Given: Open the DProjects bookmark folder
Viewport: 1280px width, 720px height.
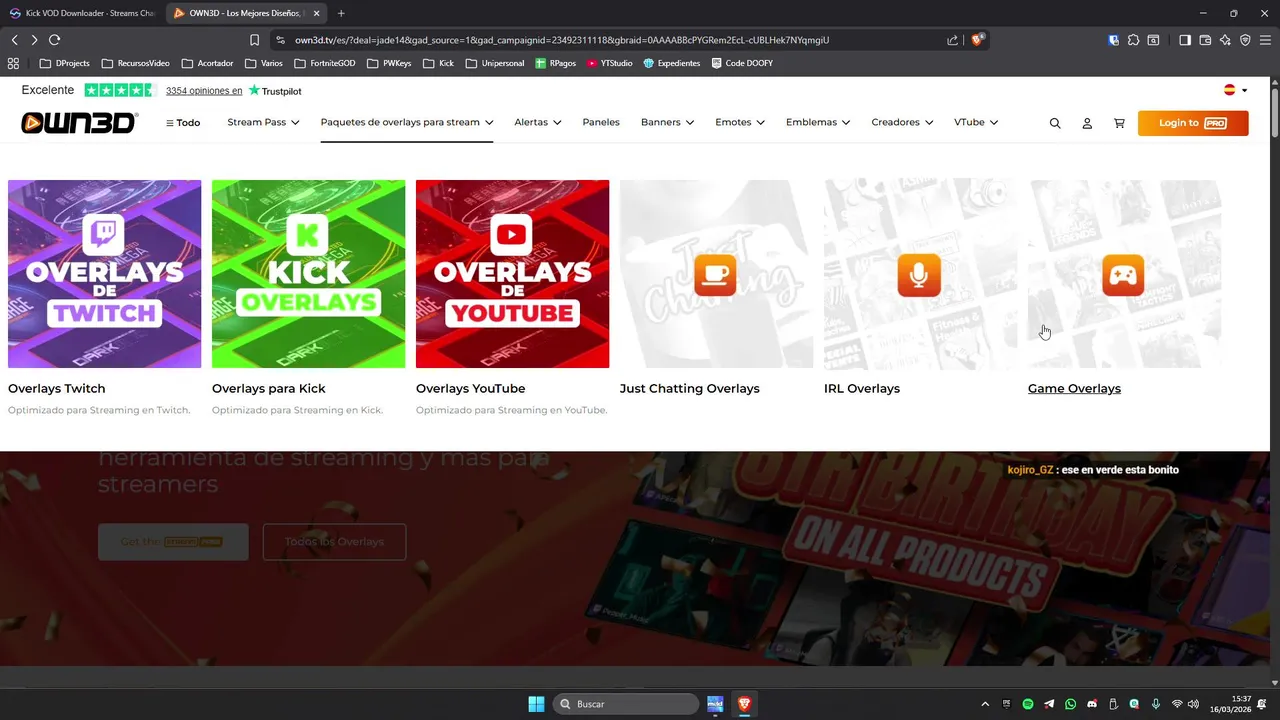Looking at the screenshot, I should [65, 63].
